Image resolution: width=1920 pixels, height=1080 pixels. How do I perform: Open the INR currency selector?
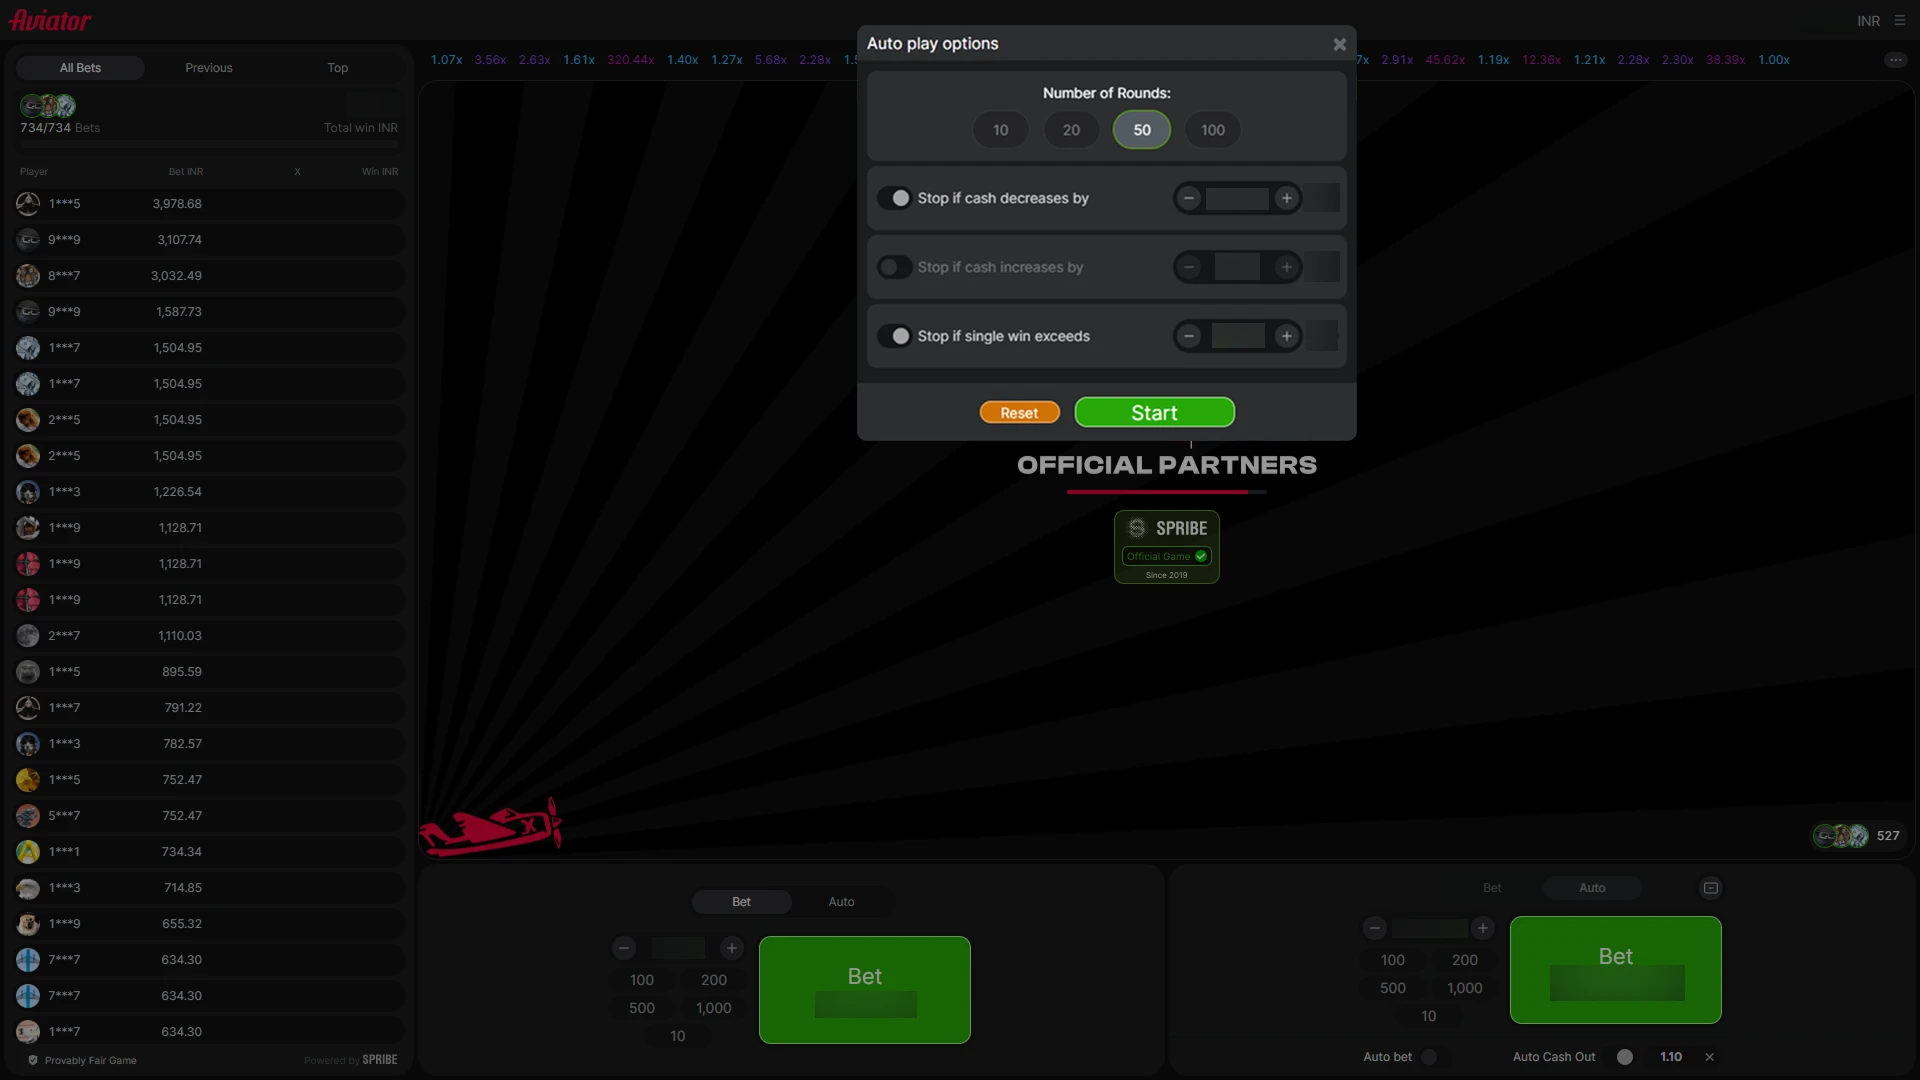pyautogui.click(x=1868, y=20)
